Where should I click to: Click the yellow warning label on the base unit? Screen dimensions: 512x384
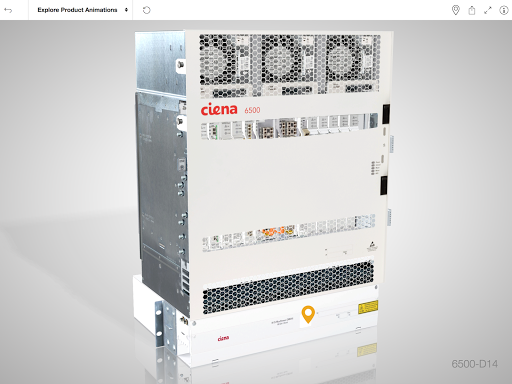(368, 307)
